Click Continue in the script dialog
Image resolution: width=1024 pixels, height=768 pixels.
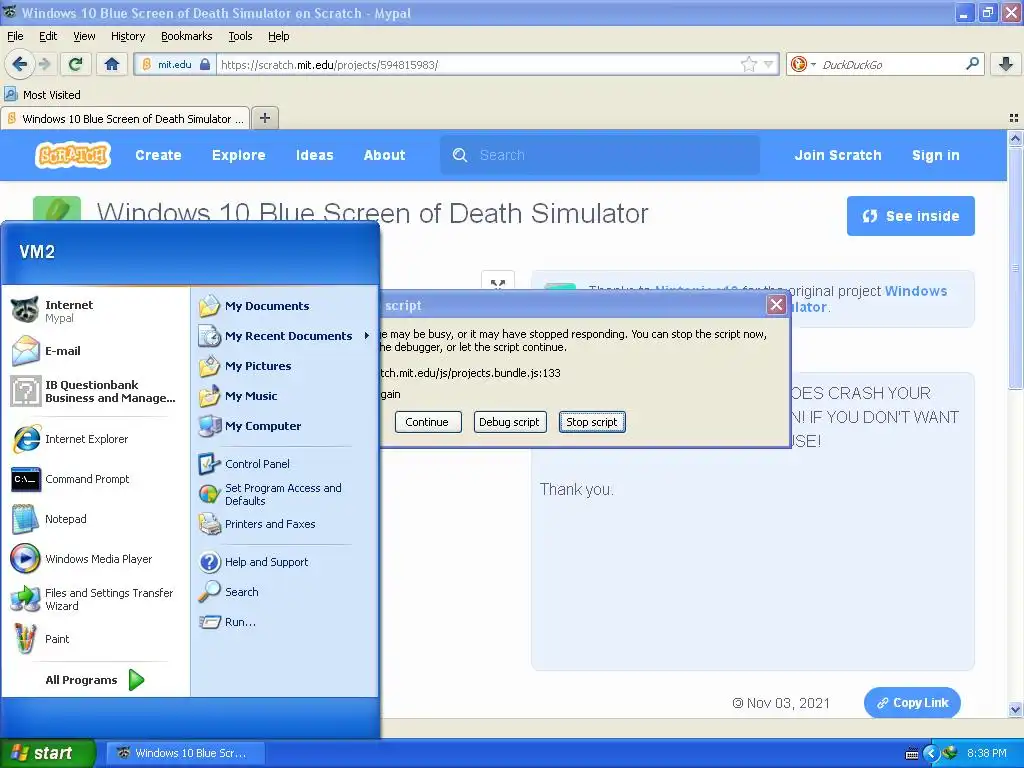point(427,422)
